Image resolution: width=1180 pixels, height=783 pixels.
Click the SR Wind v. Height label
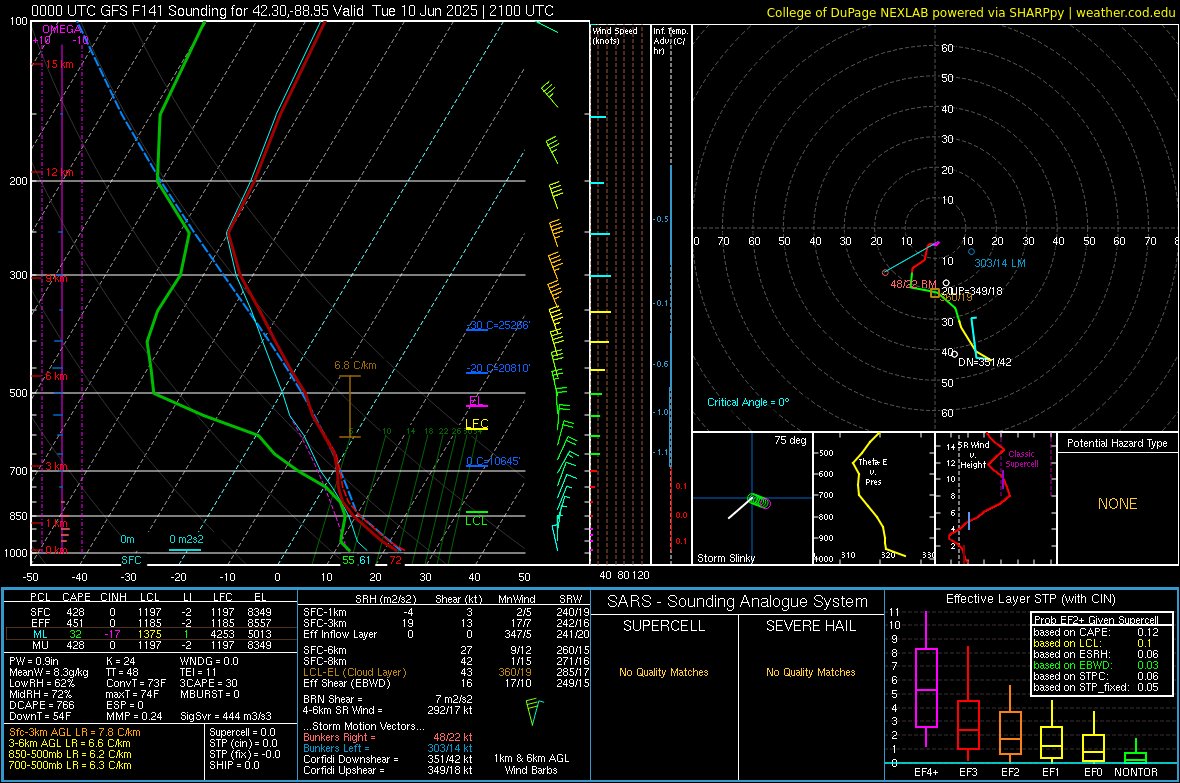974,455
